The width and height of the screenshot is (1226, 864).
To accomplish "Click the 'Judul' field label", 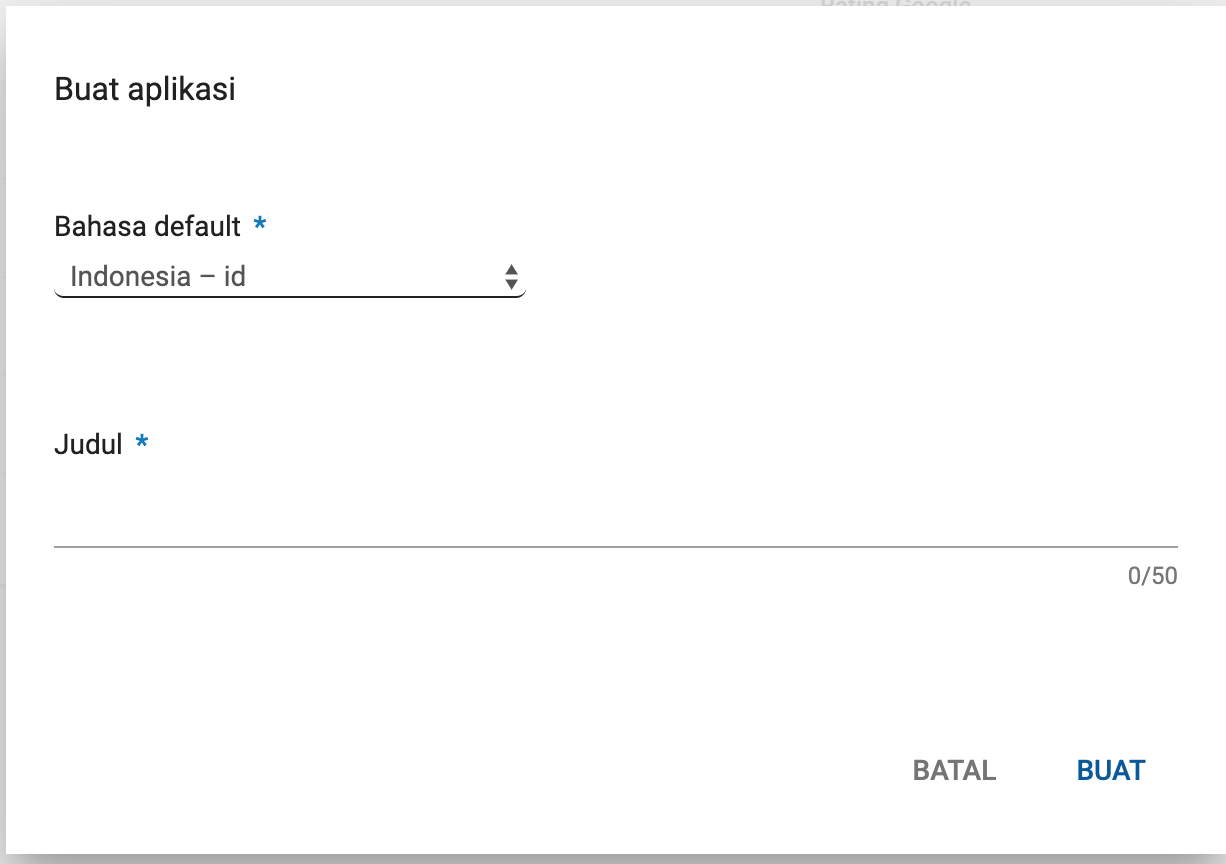I will coord(88,444).
